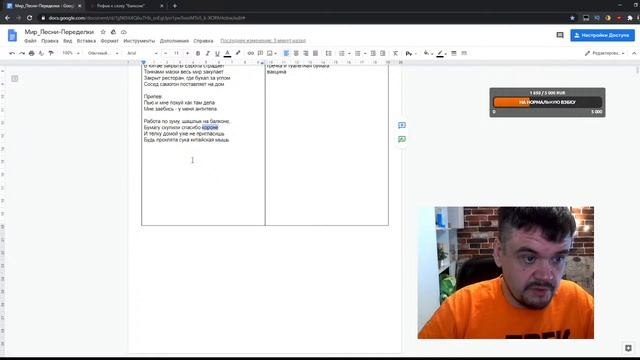The height and width of the screenshot is (360, 640).
Task: Open the Инструменты menu
Action: [139, 41]
